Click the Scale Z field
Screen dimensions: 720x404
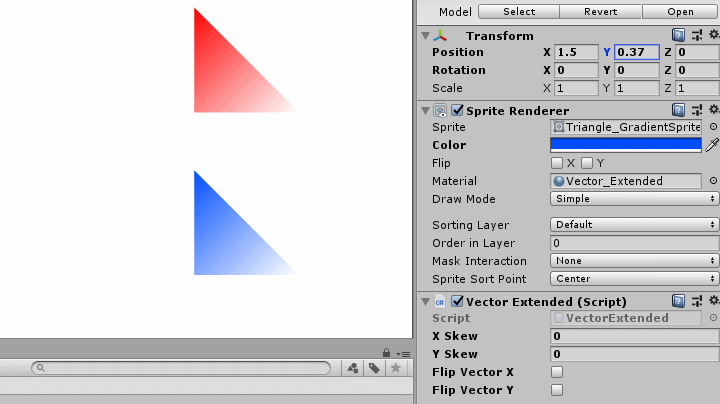pyautogui.click(x=698, y=88)
